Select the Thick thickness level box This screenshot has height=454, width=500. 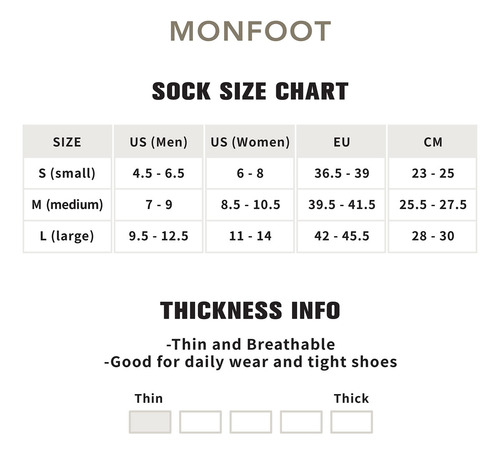click(x=351, y=422)
